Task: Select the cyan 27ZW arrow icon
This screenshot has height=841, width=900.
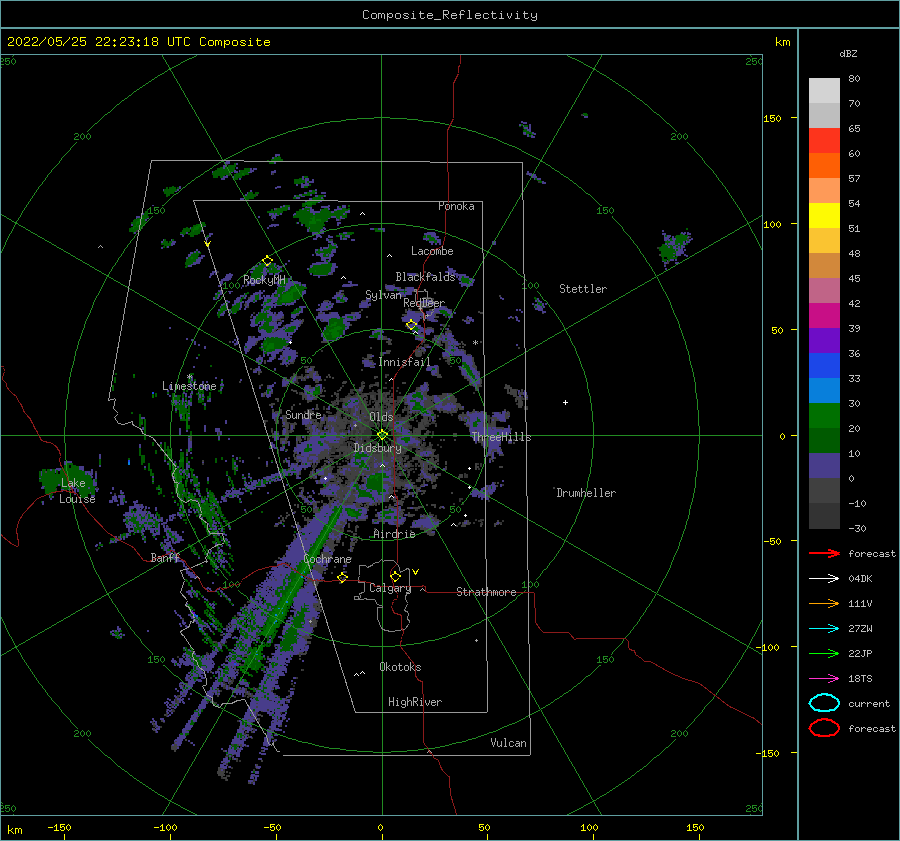Action: tap(824, 629)
